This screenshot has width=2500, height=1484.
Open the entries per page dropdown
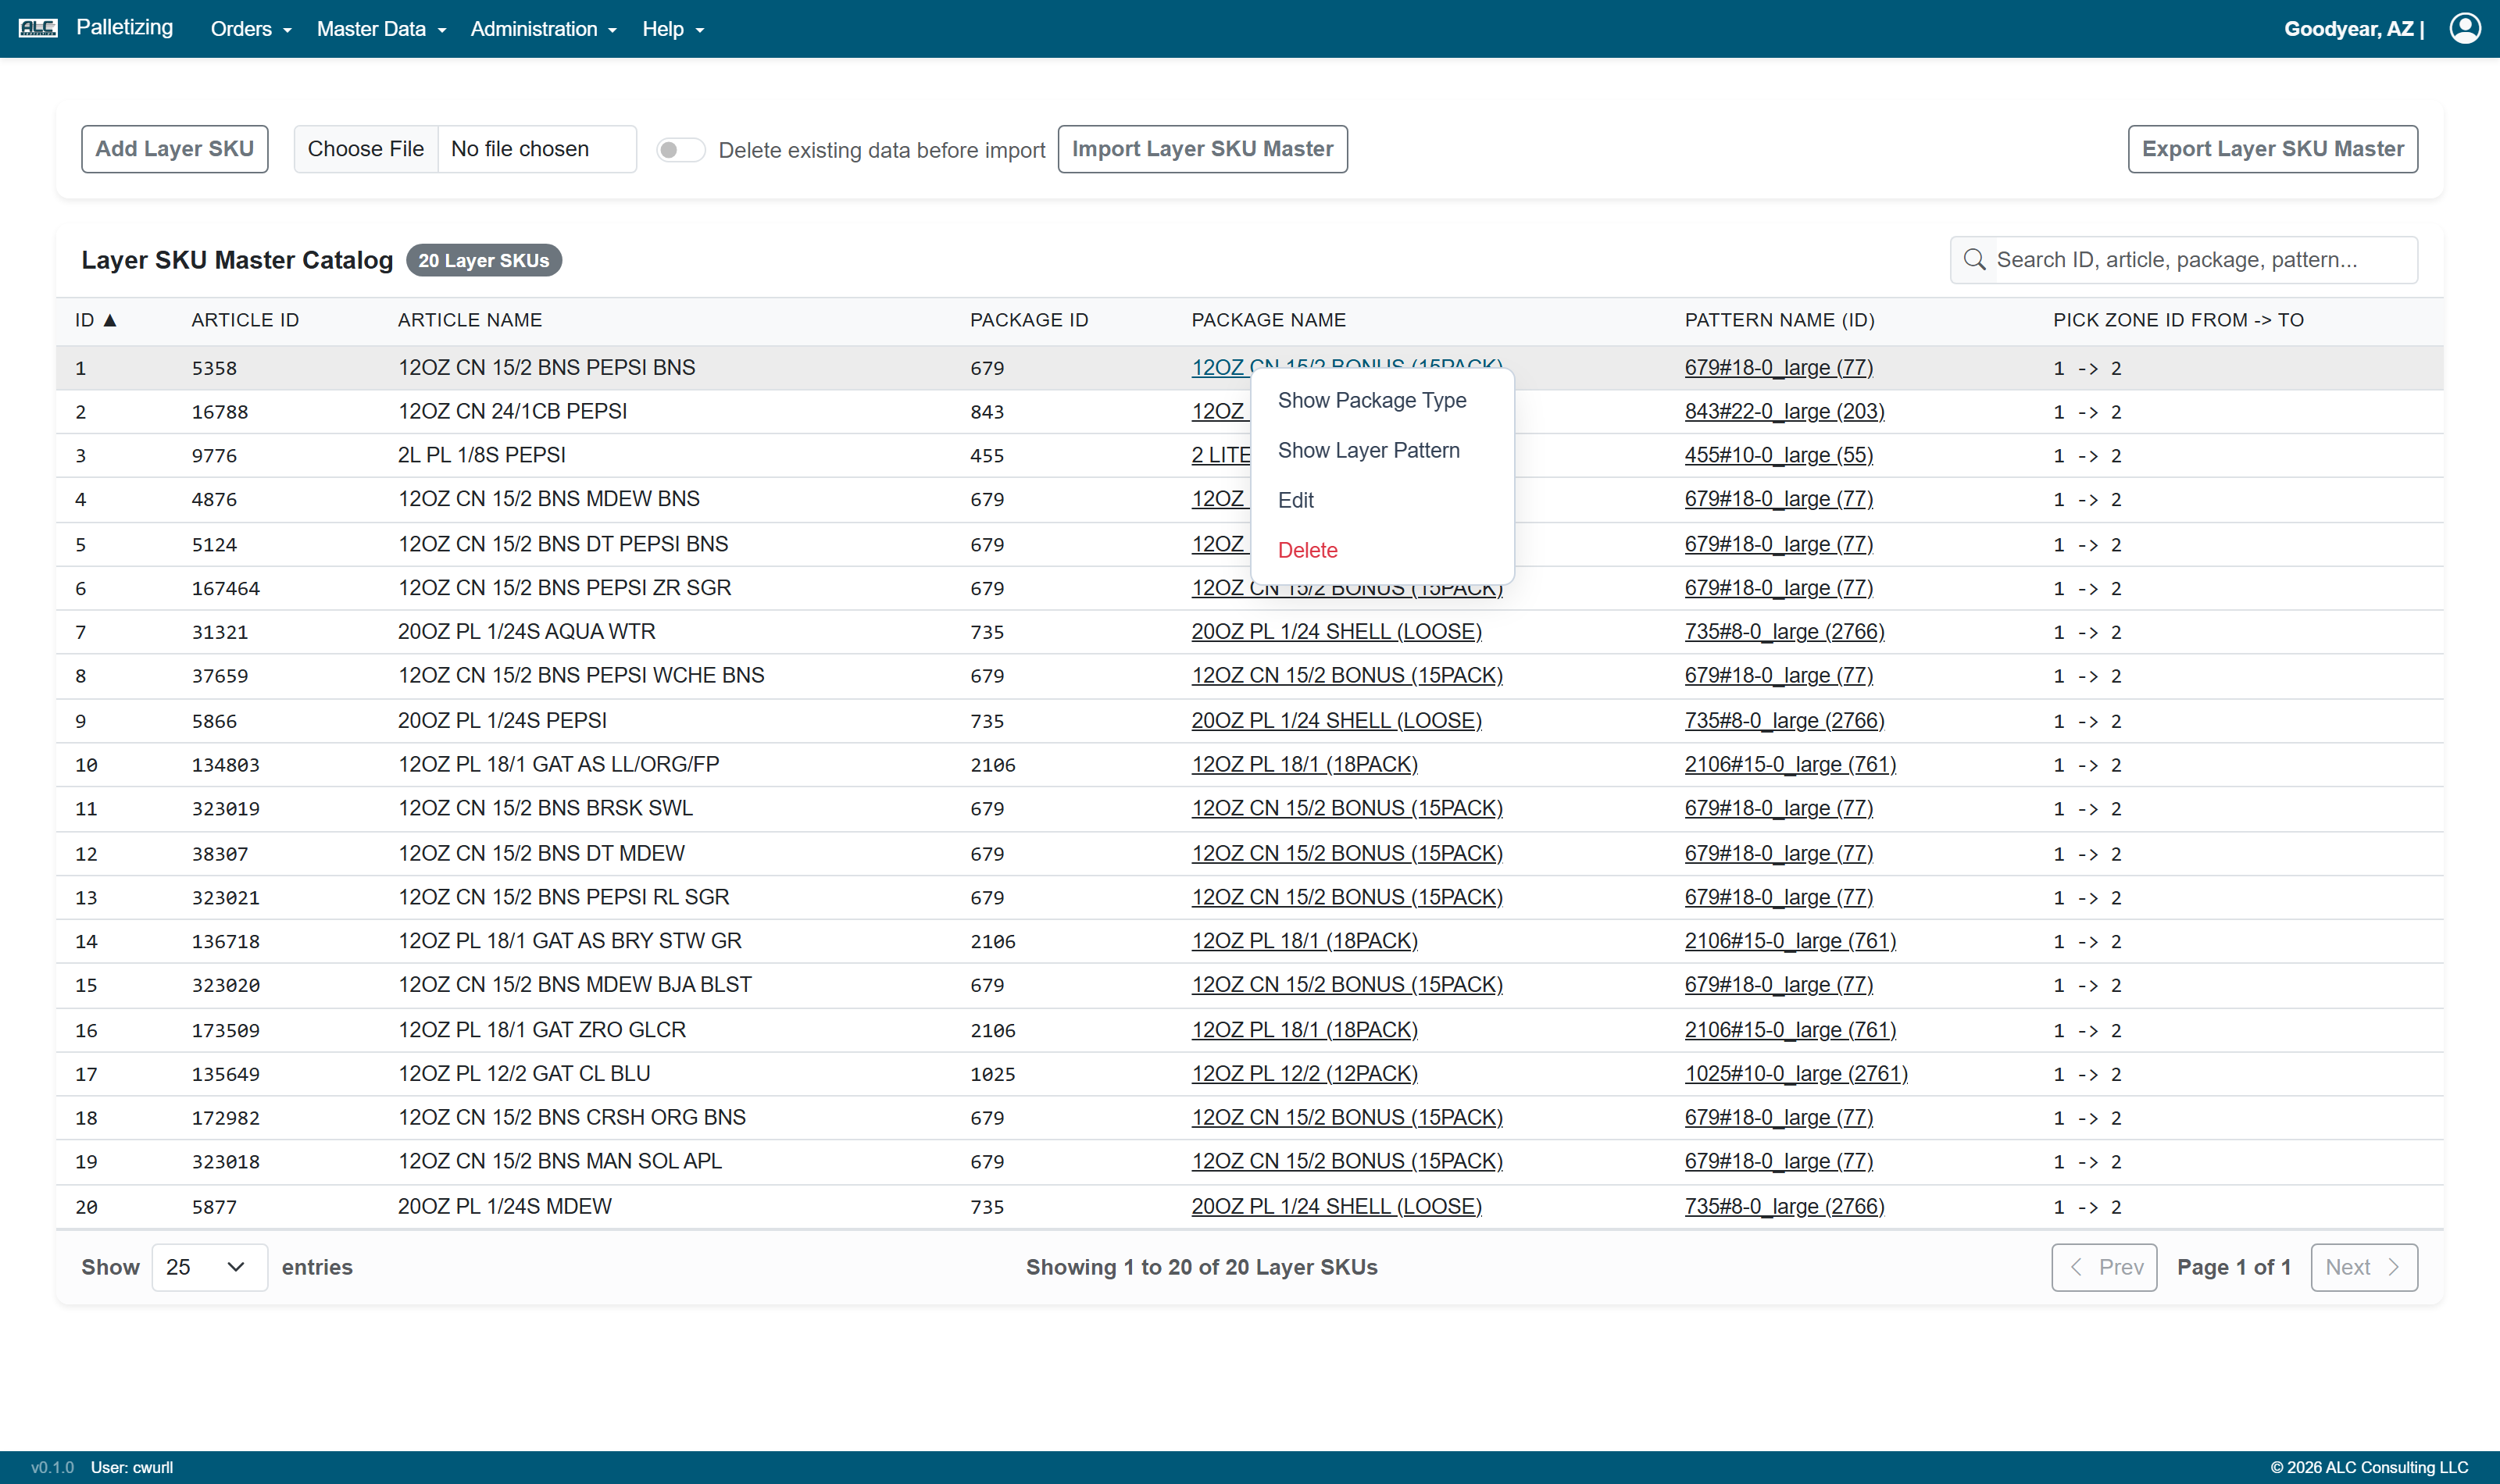click(x=209, y=1267)
